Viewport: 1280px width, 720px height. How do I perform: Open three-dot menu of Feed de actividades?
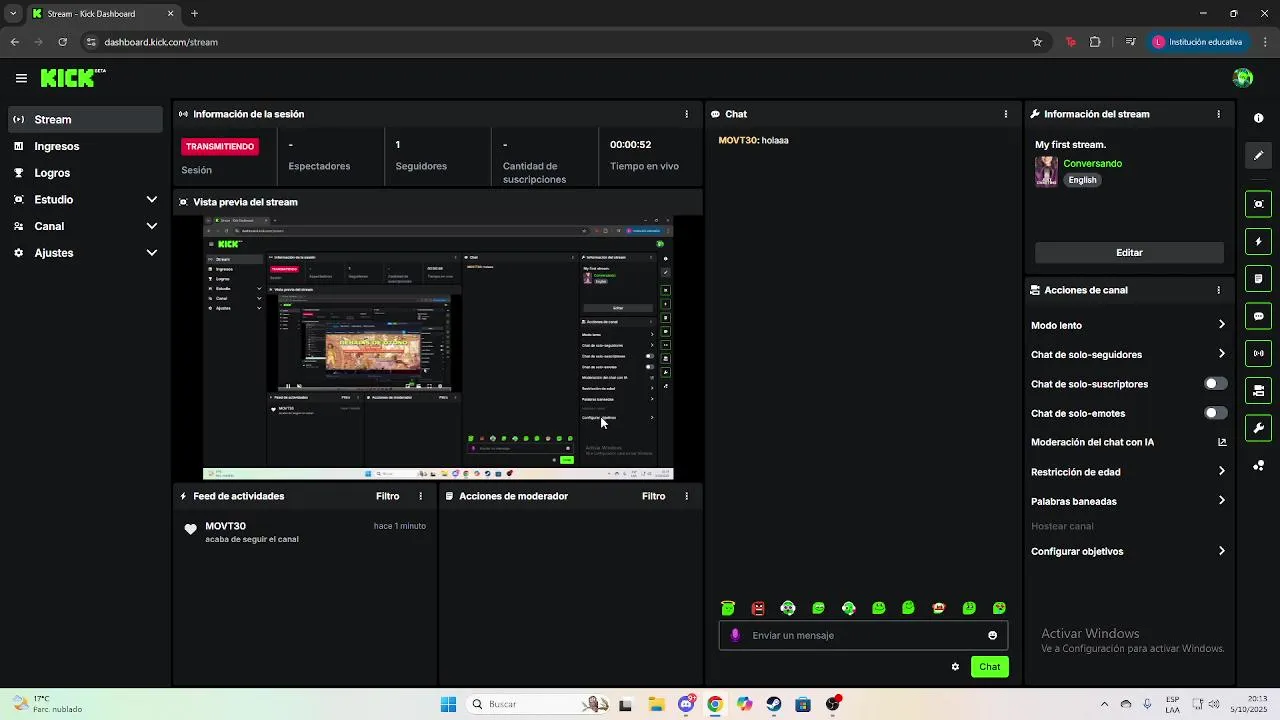(420, 496)
